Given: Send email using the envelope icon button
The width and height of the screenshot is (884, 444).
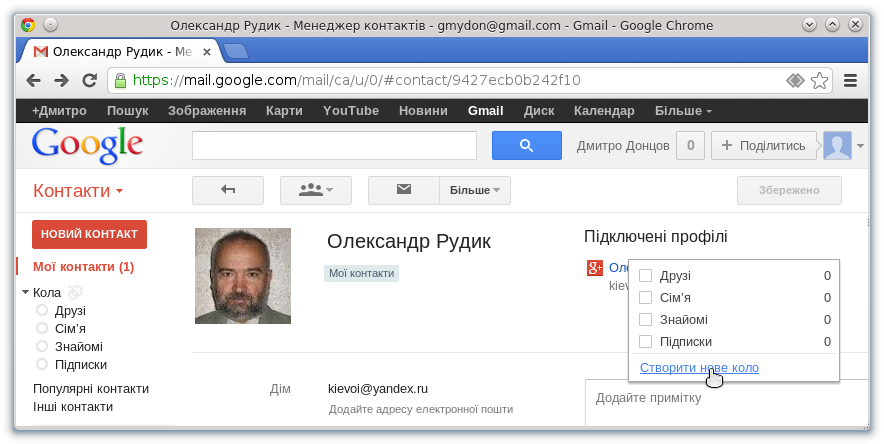Looking at the screenshot, I should (x=404, y=190).
